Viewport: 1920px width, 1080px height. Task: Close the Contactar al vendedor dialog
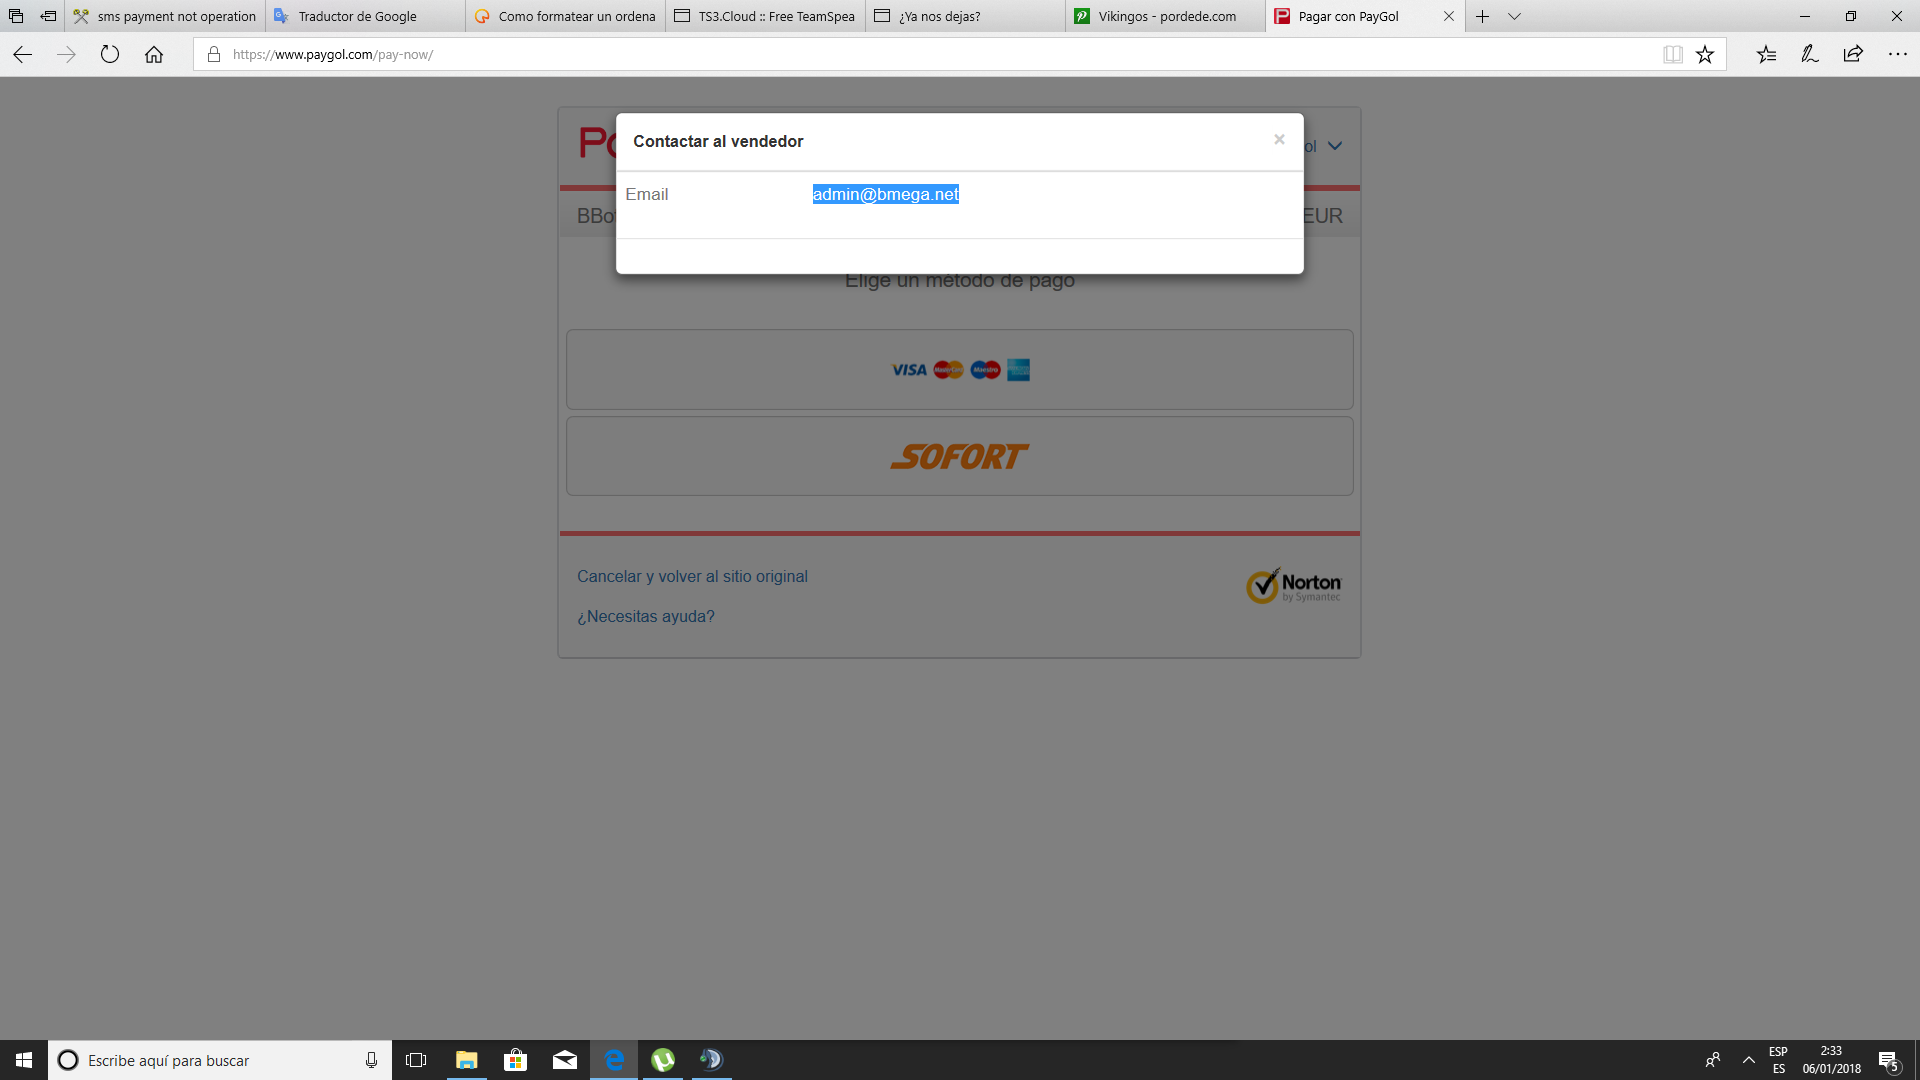pos(1279,140)
